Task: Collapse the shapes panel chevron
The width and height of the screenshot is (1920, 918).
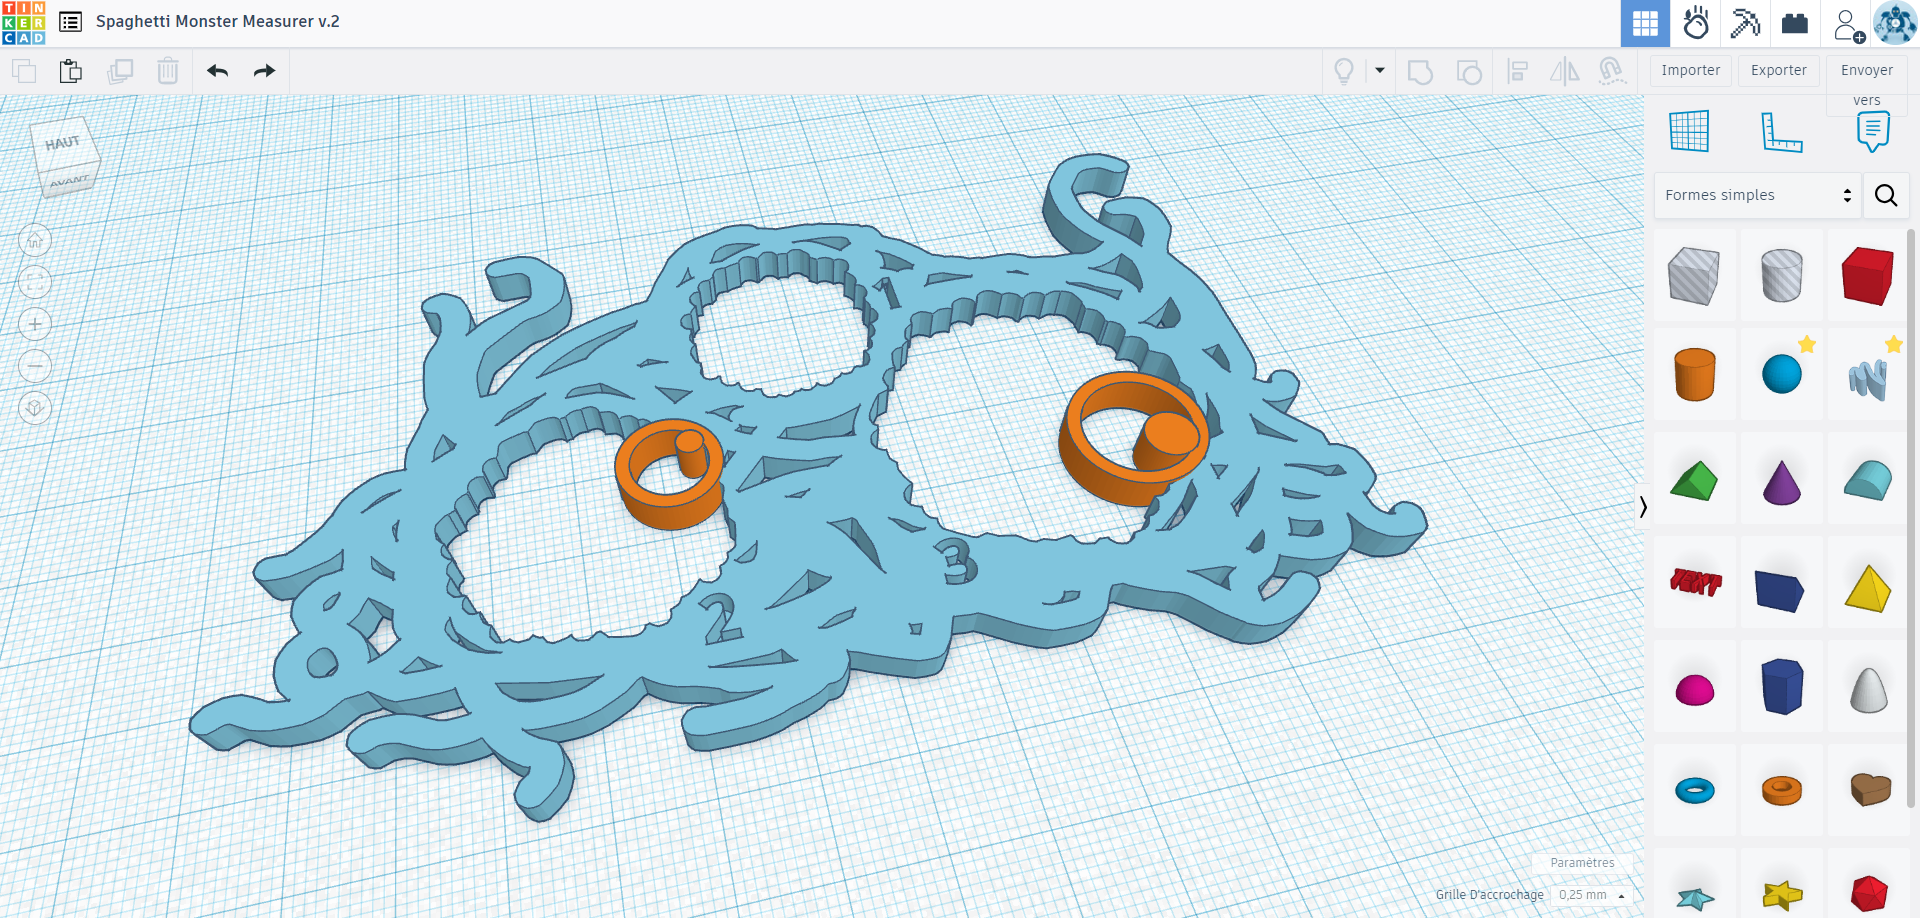Action: (x=1643, y=507)
